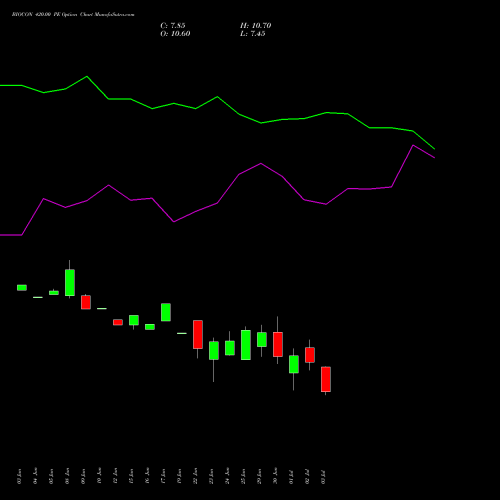This screenshot has height=500, width=500.
Task: Click the 22 Jun date axis label
Action: (196, 476)
